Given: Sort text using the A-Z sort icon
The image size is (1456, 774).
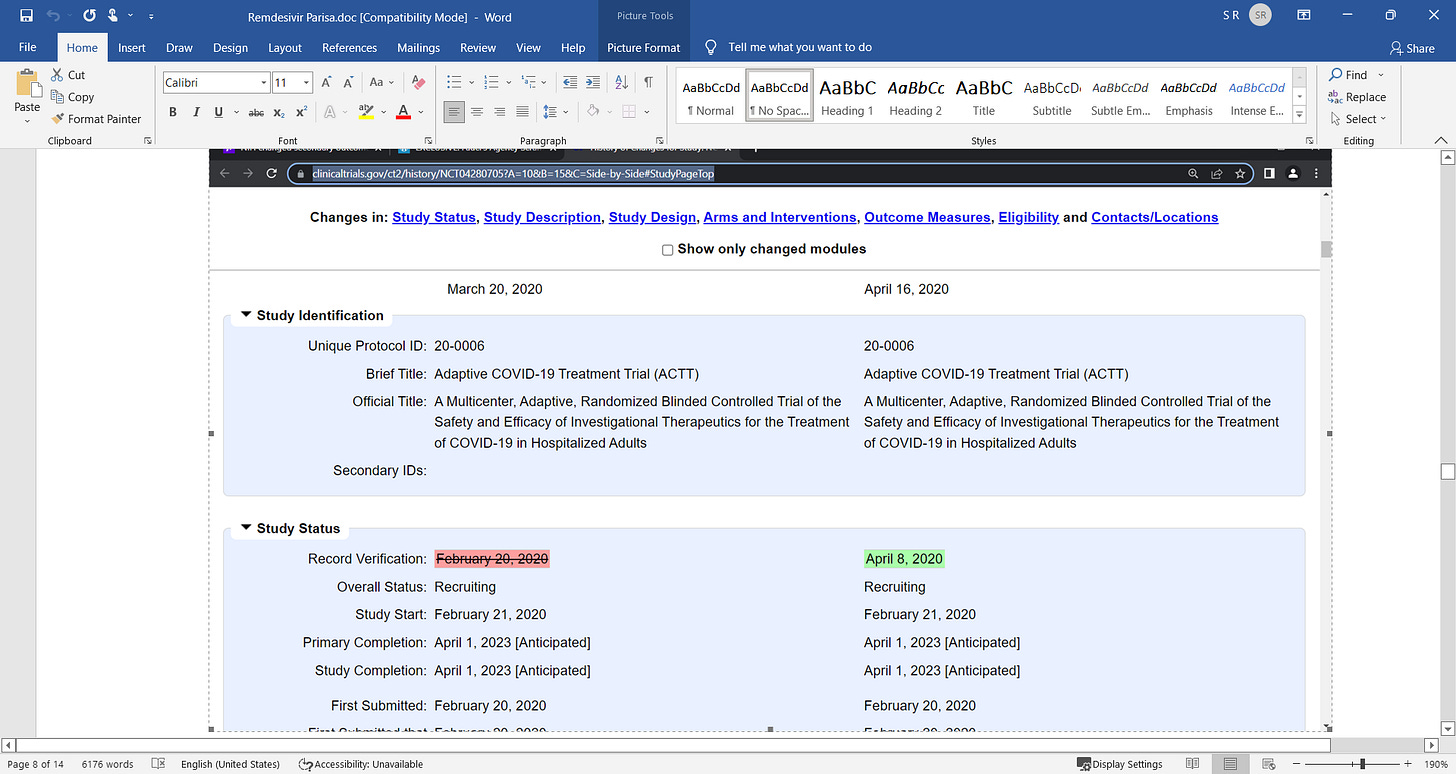Looking at the screenshot, I should (x=622, y=82).
